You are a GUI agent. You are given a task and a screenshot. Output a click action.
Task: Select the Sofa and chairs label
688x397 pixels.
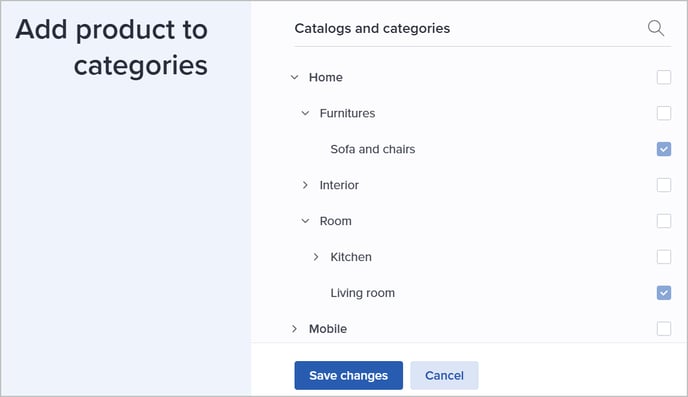(x=373, y=149)
